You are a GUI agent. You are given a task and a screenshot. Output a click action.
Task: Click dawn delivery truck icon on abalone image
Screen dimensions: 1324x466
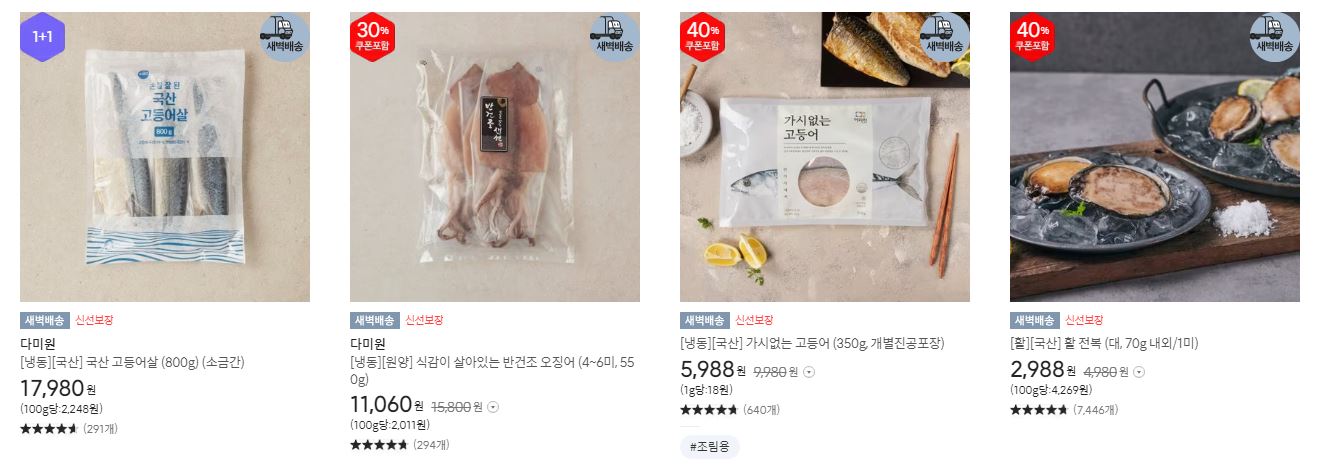1274,37
